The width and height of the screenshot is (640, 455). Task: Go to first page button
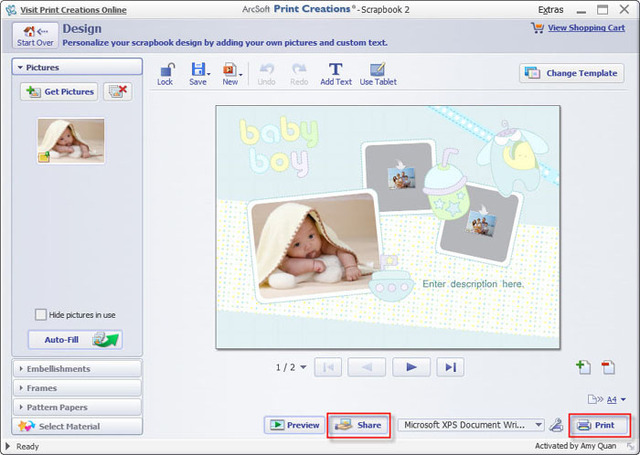pos(328,367)
